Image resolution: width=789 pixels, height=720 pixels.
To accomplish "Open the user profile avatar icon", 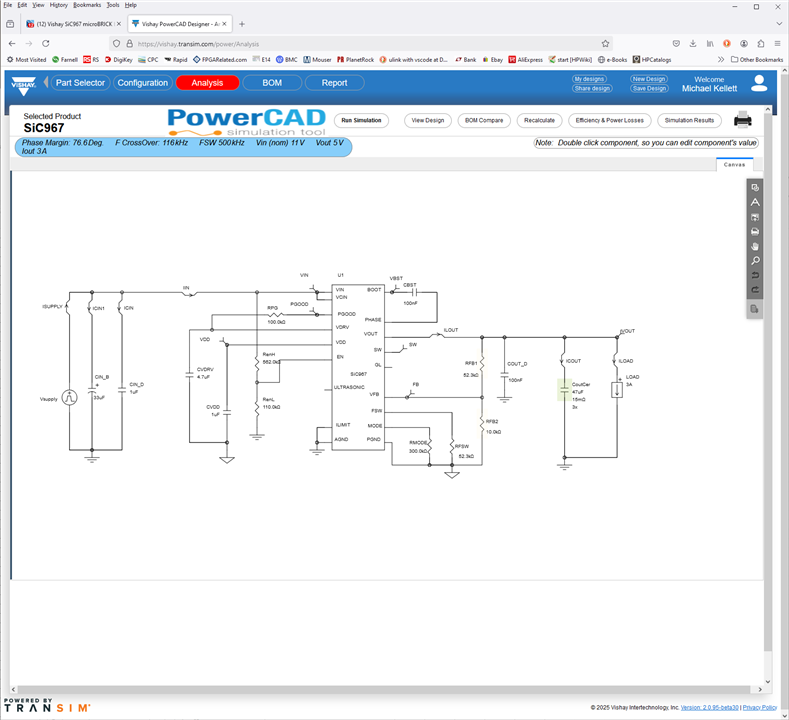I will coord(760,83).
